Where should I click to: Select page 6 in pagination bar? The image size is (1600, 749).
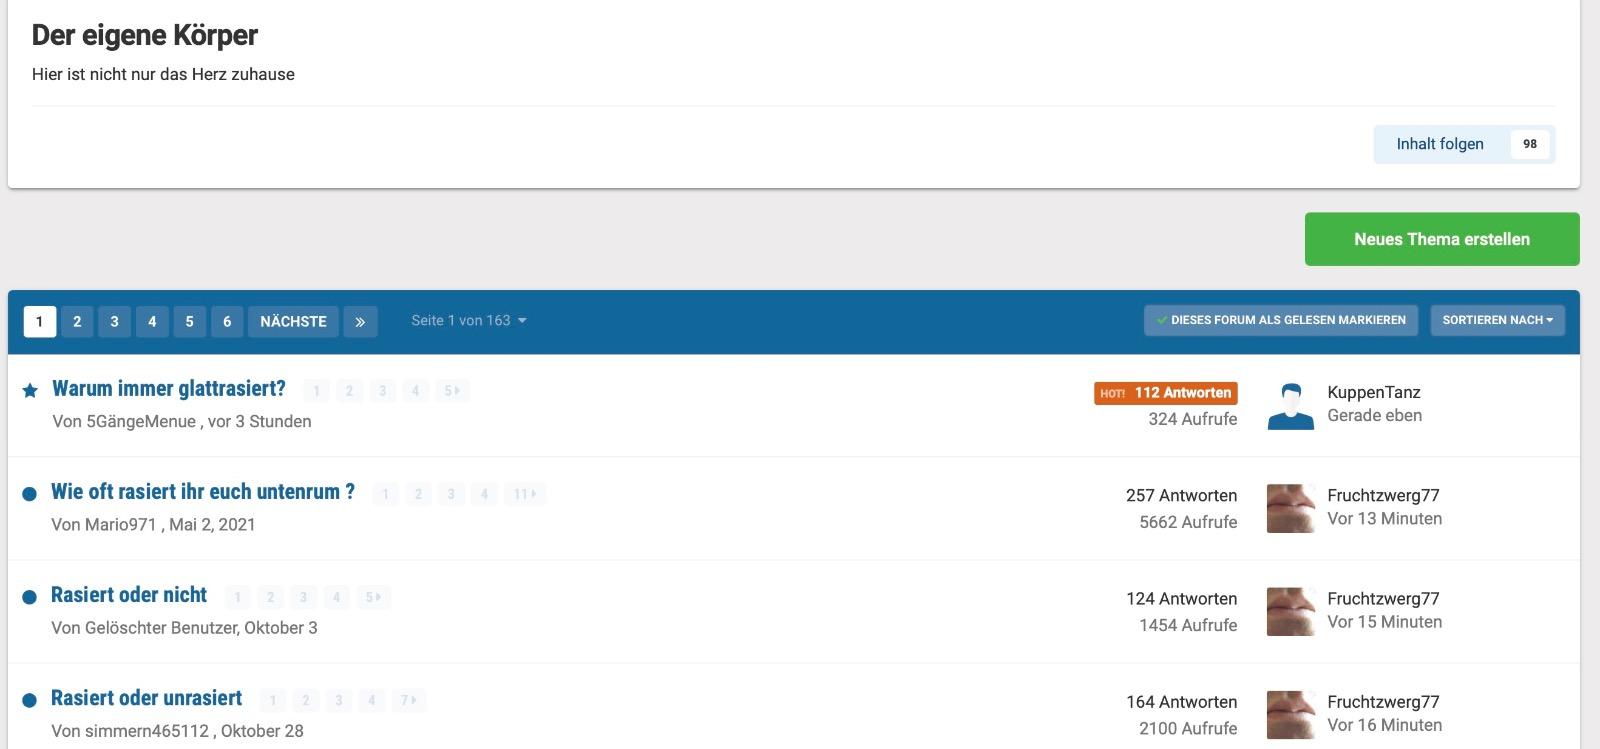click(x=227, y=321)
